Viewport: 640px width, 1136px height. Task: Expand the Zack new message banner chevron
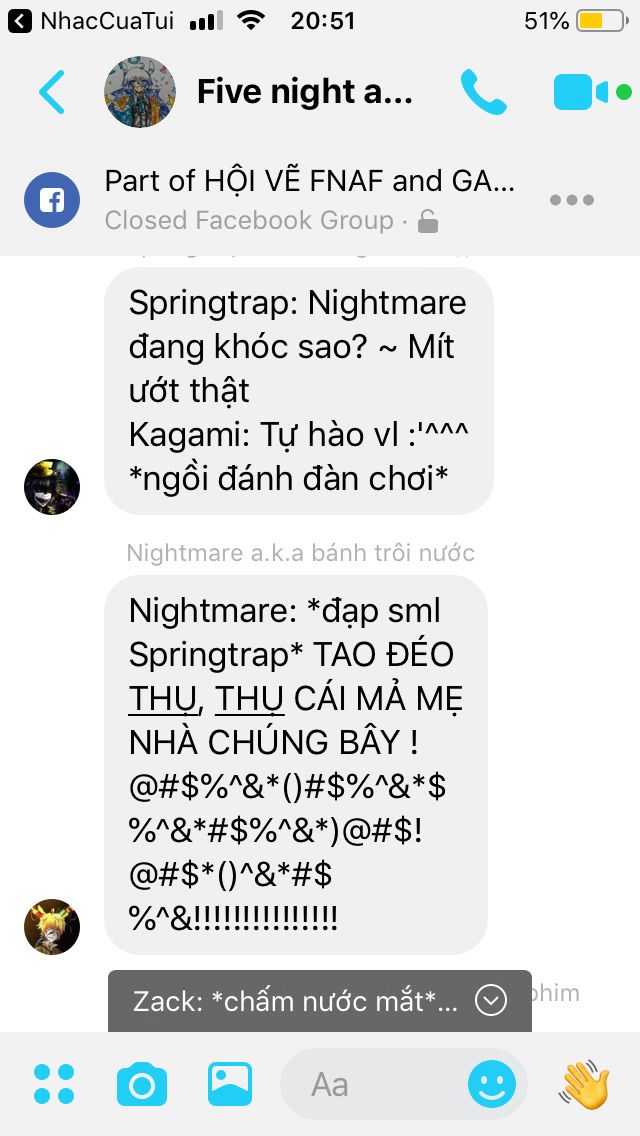click(x=491, y=1001)
